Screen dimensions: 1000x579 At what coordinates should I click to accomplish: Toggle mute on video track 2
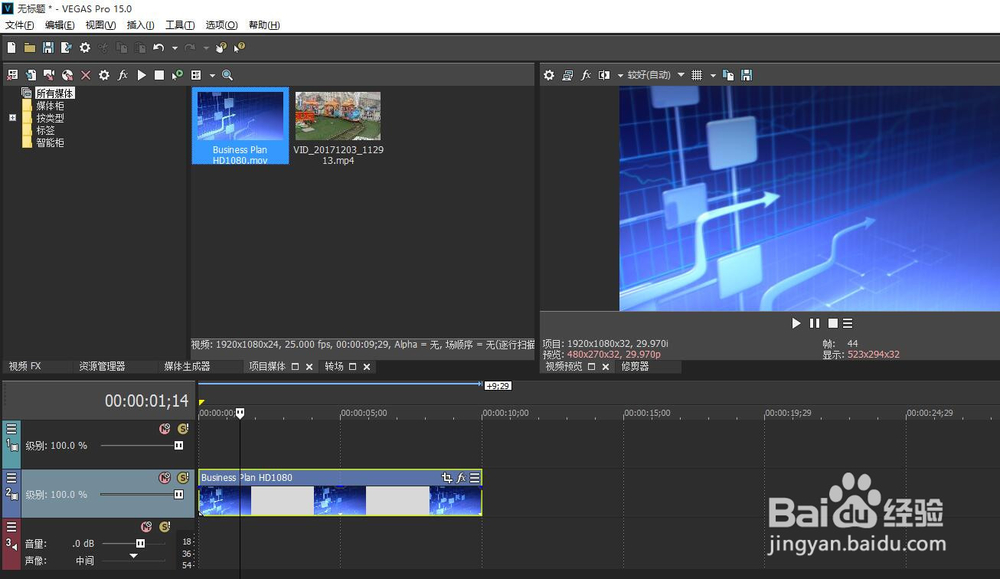point(165,477)
